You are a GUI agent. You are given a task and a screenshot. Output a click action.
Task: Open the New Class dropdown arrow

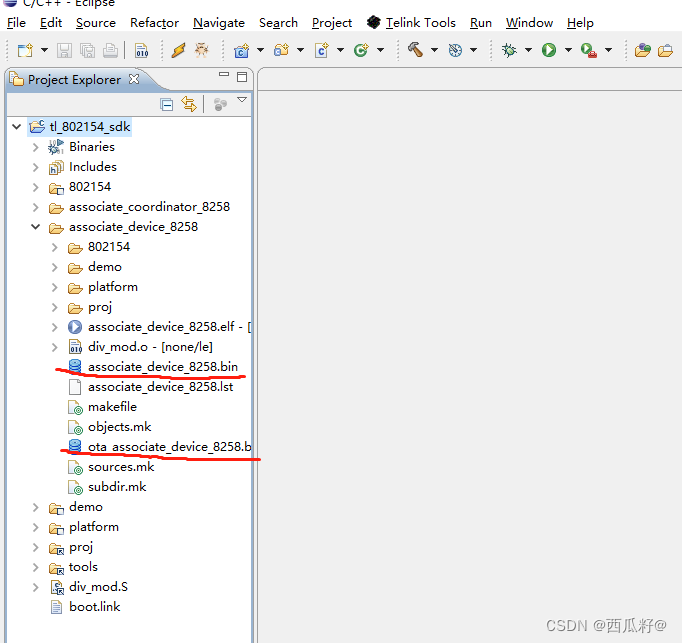(x=380, y=50)
